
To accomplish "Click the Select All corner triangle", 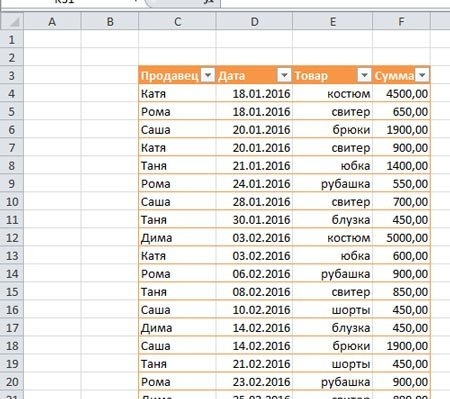I will [12, 22].
